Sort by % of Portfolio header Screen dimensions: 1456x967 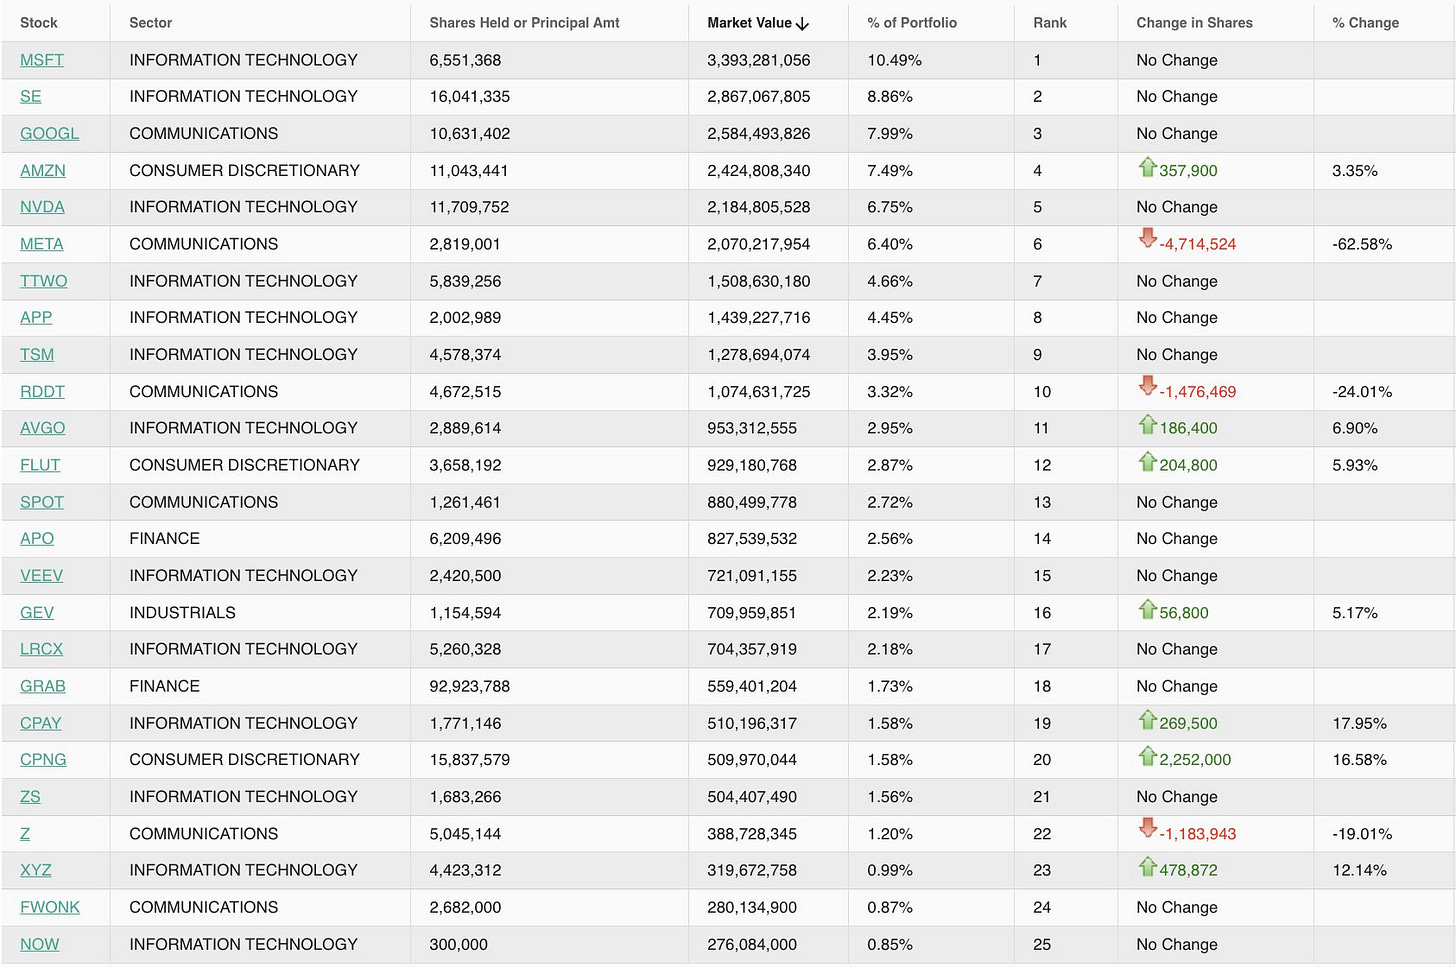[x=911, y=23]
